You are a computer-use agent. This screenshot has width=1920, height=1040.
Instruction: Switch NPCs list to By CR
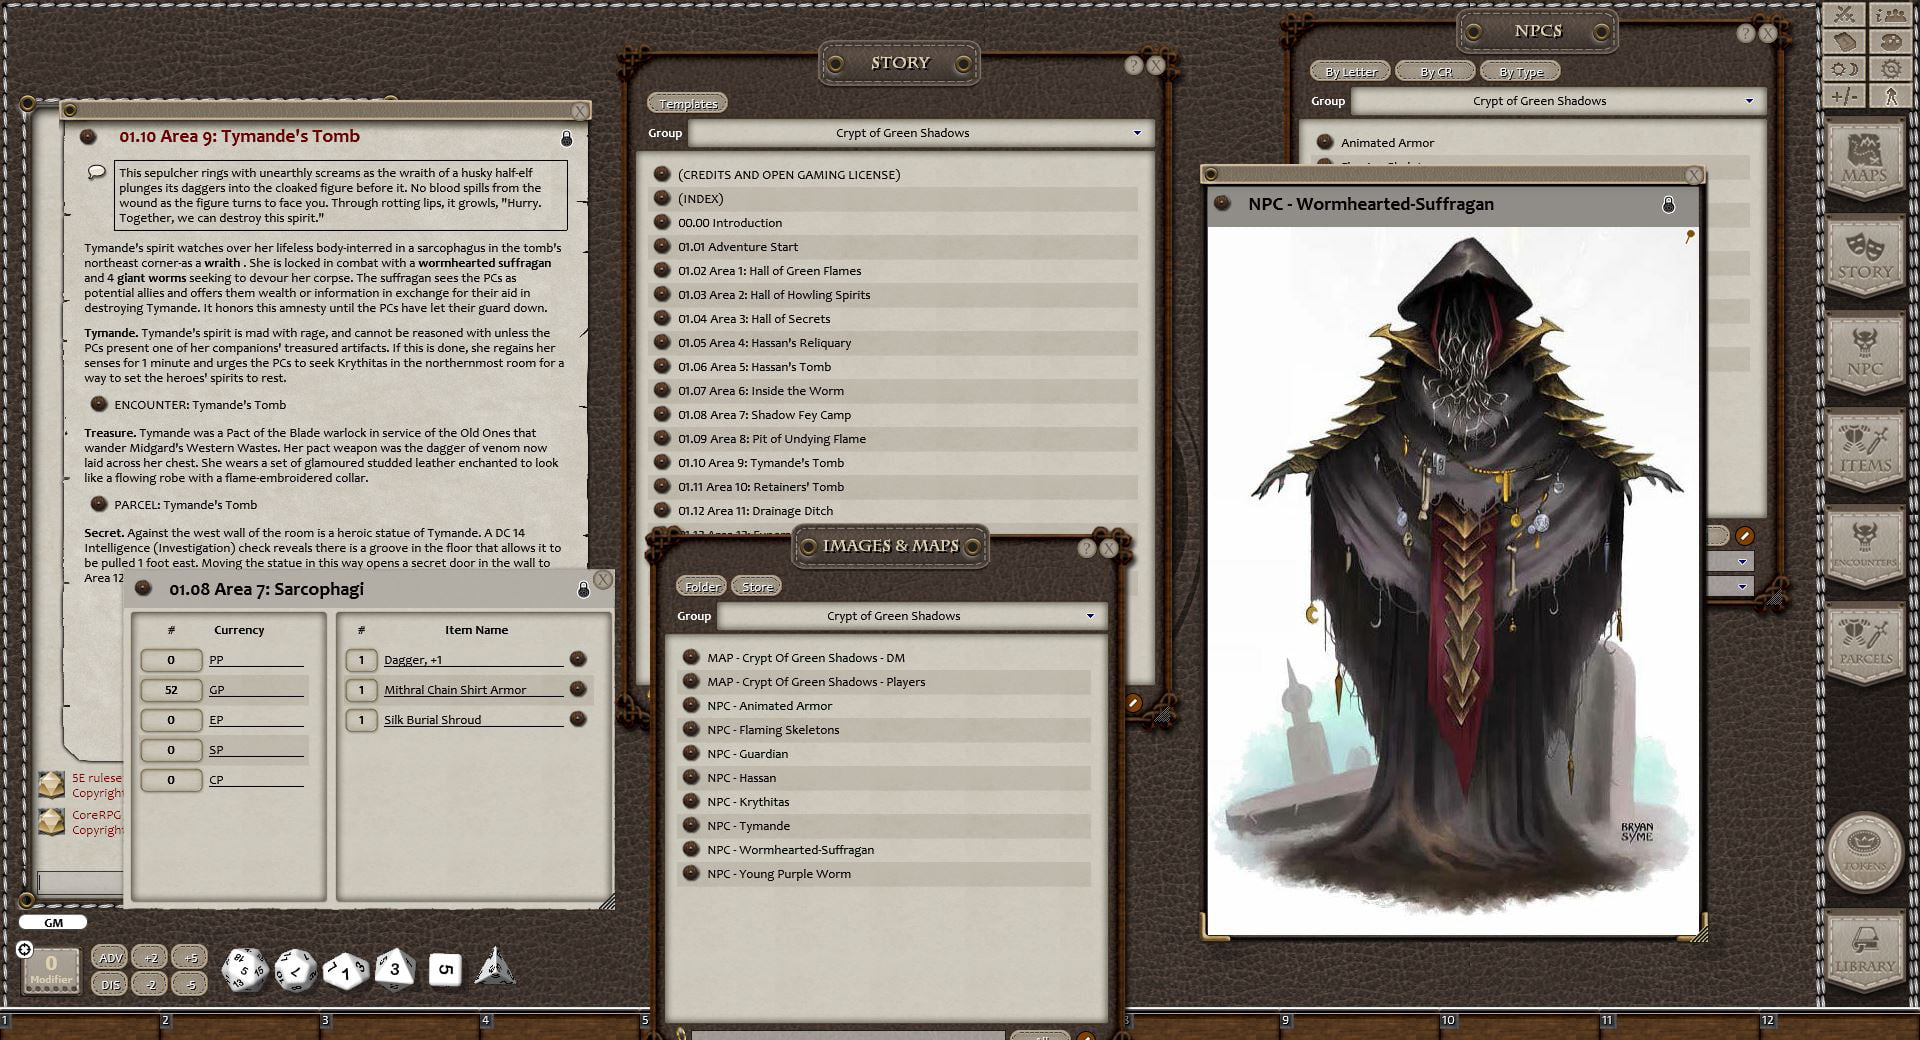1436,72
